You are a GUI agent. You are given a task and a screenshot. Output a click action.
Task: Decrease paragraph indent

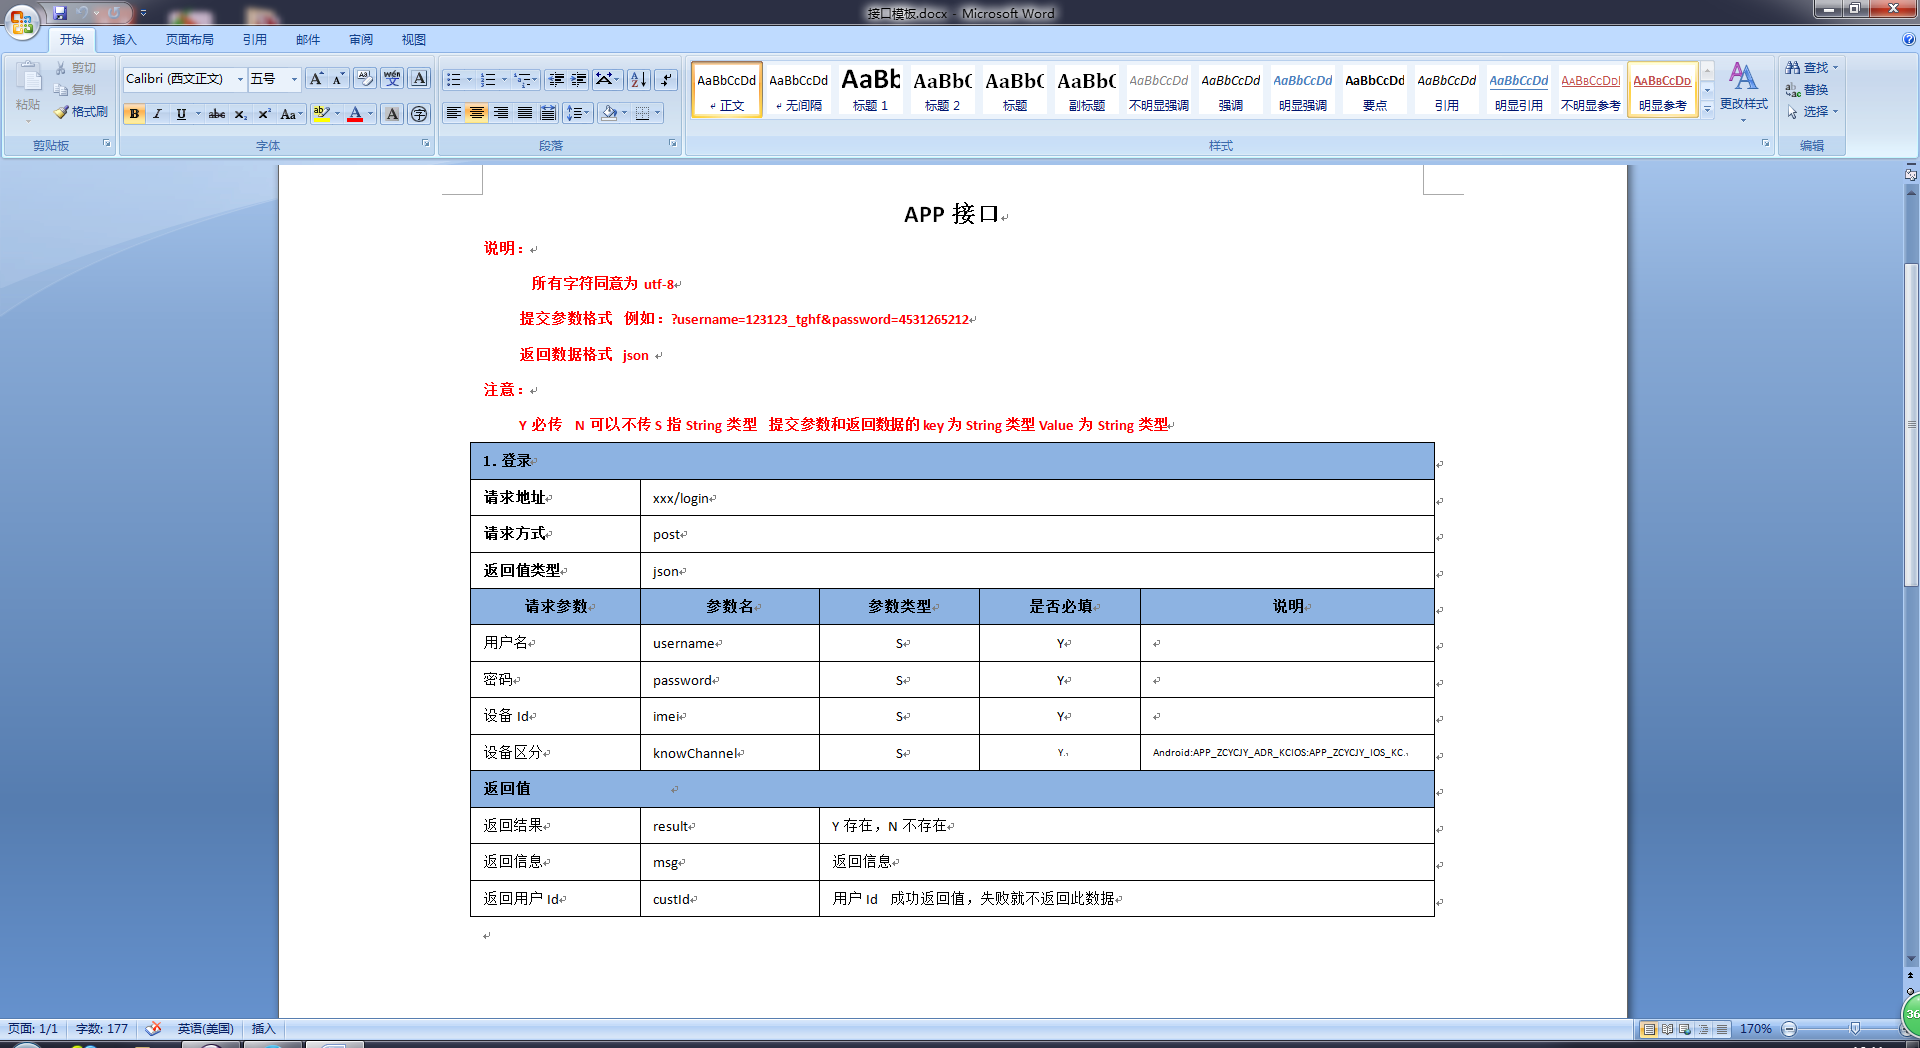556,80
